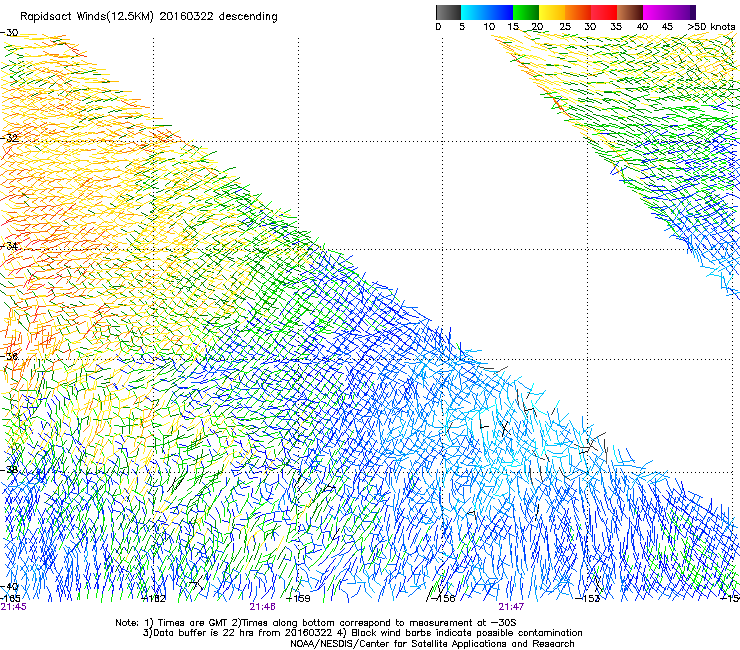Viewport: 740px width, 650px height.
Task: Click the '-159' longitude axis label
Action: tap(299, 599)
